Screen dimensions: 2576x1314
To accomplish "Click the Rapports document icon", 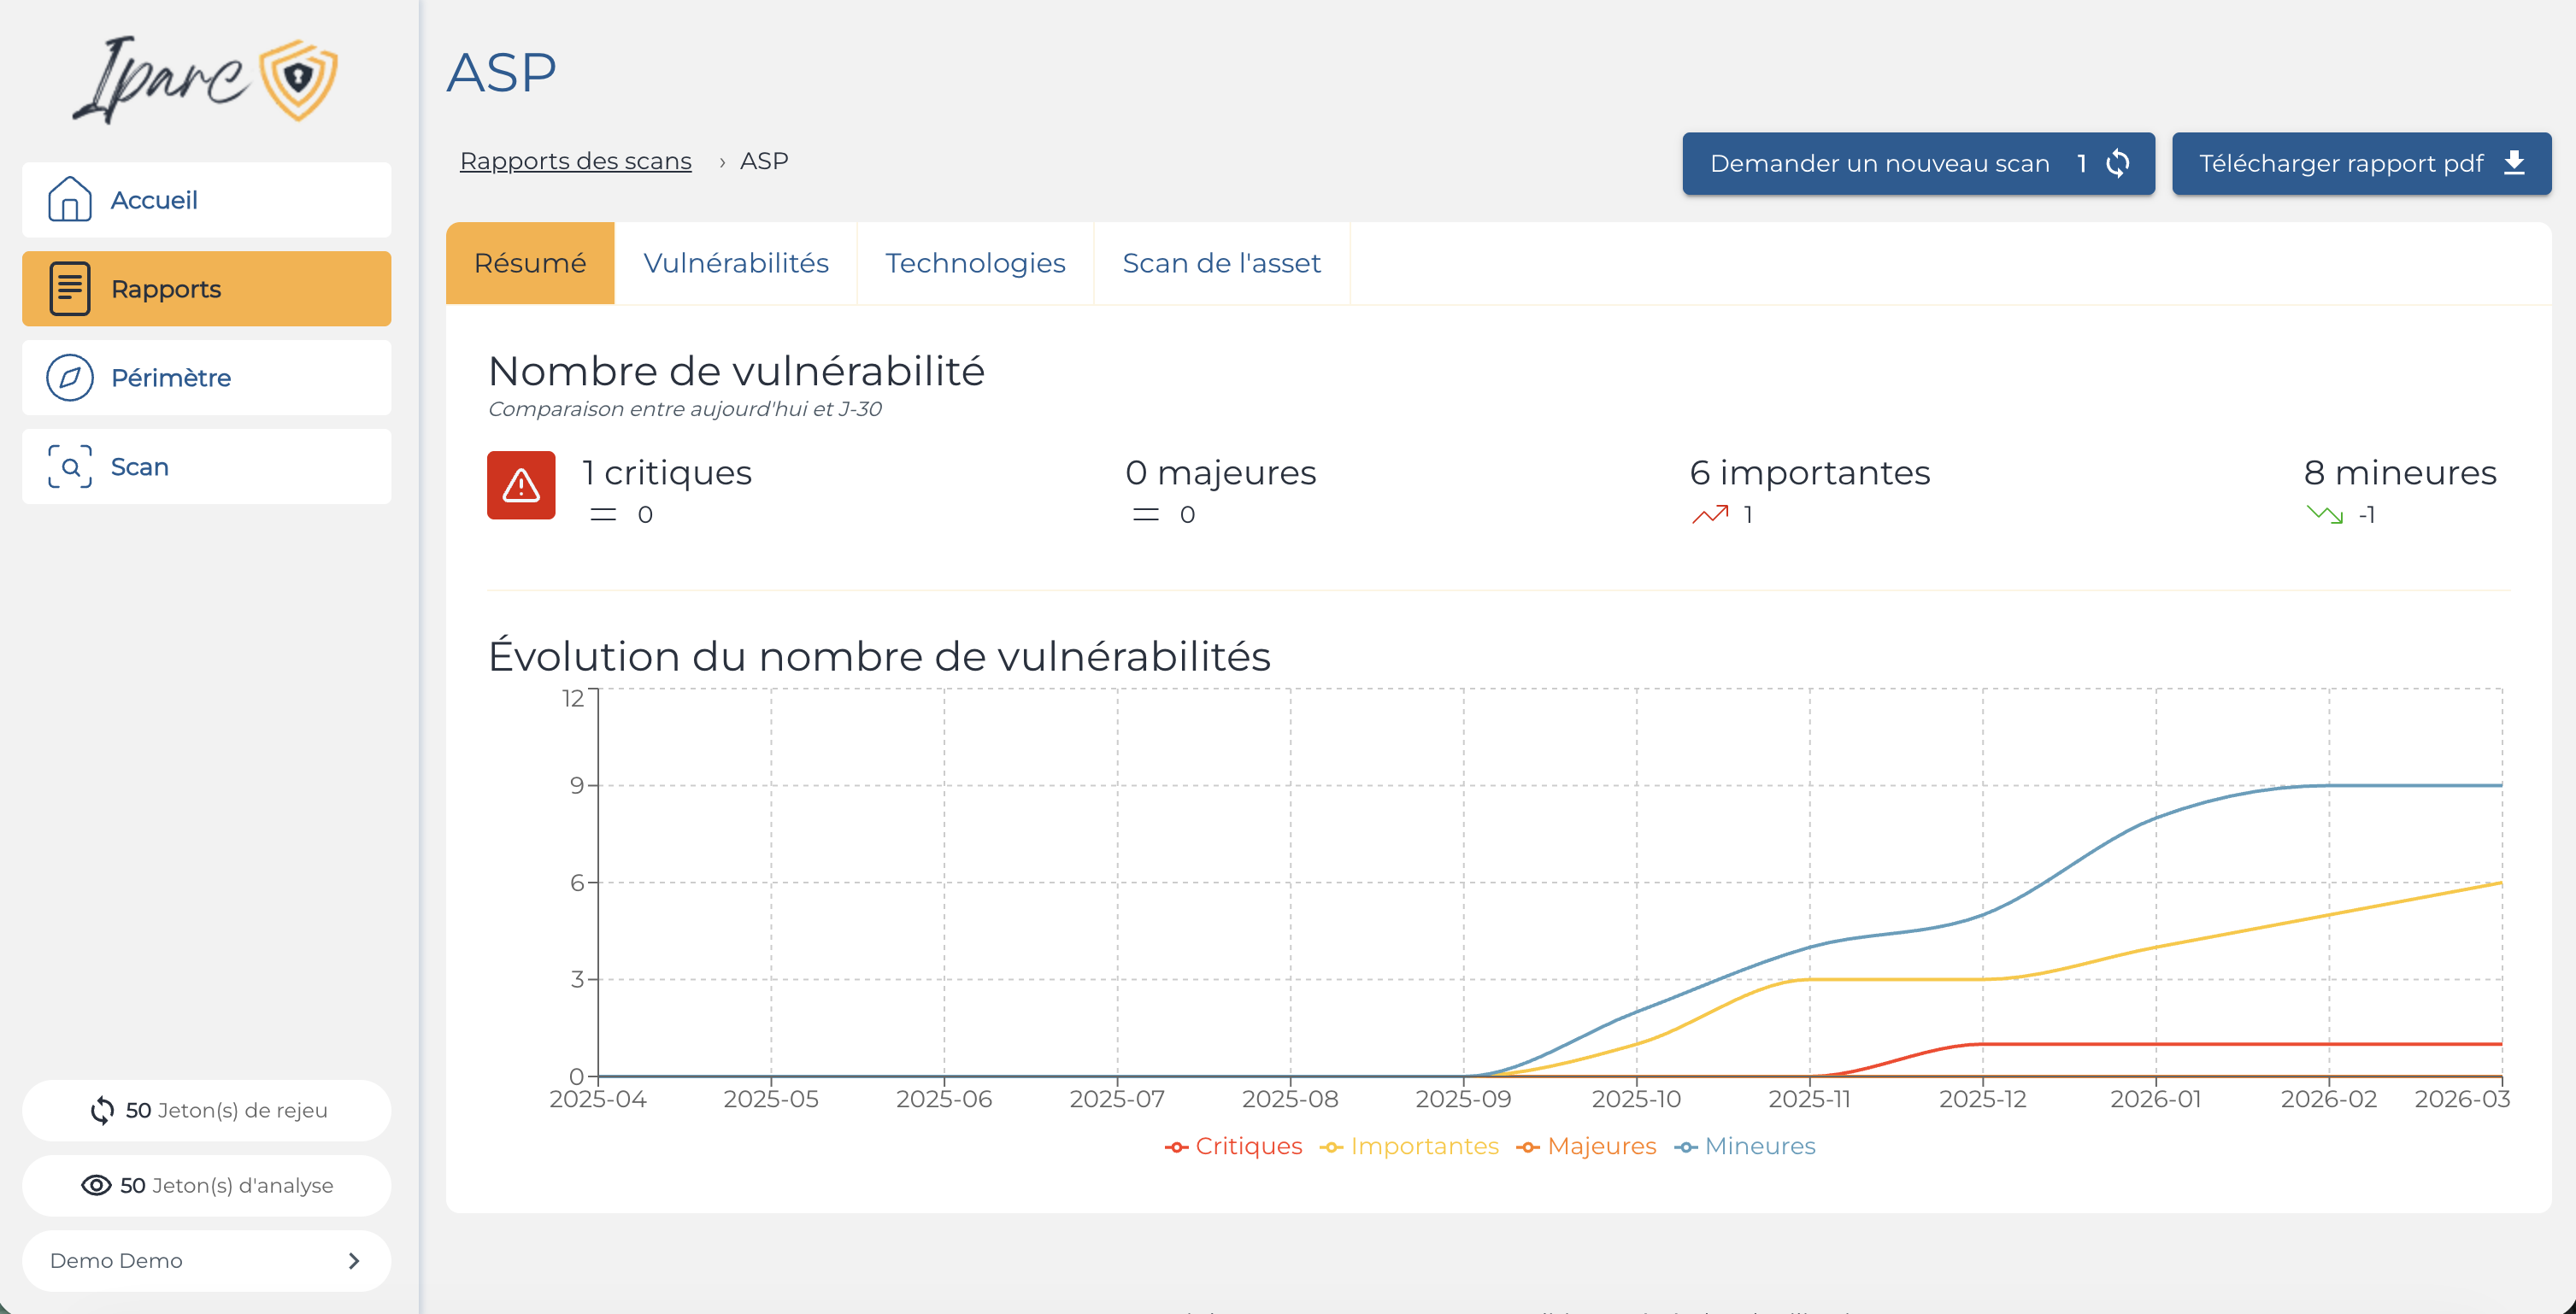I will point(69,288).
